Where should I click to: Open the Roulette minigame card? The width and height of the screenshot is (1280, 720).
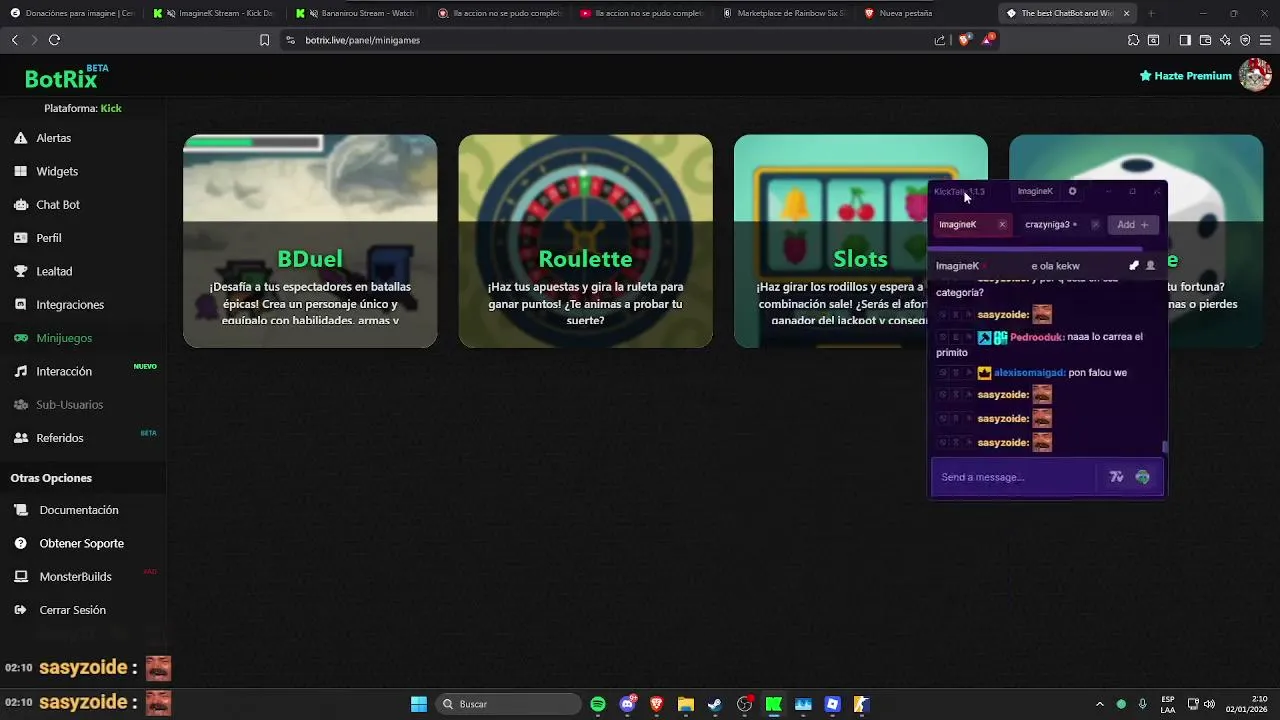[x=585, y=241]
